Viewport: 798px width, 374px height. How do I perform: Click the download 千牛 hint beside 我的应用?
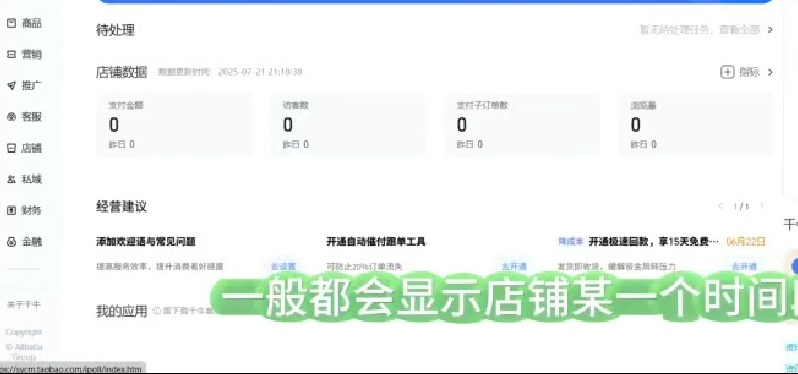(183, 310)
